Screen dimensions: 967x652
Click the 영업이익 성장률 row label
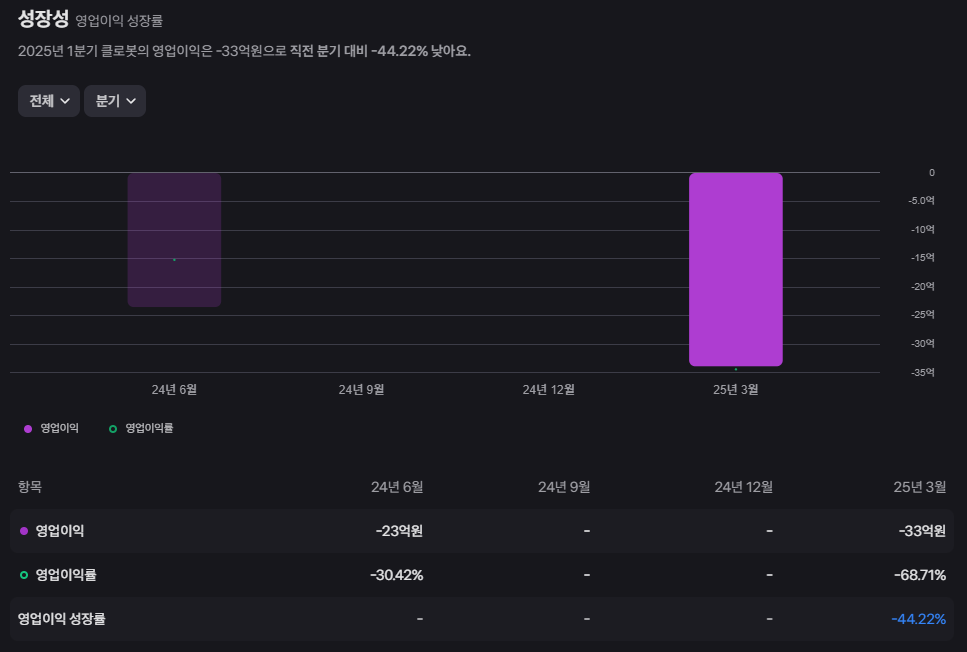[x=62, y=619]
